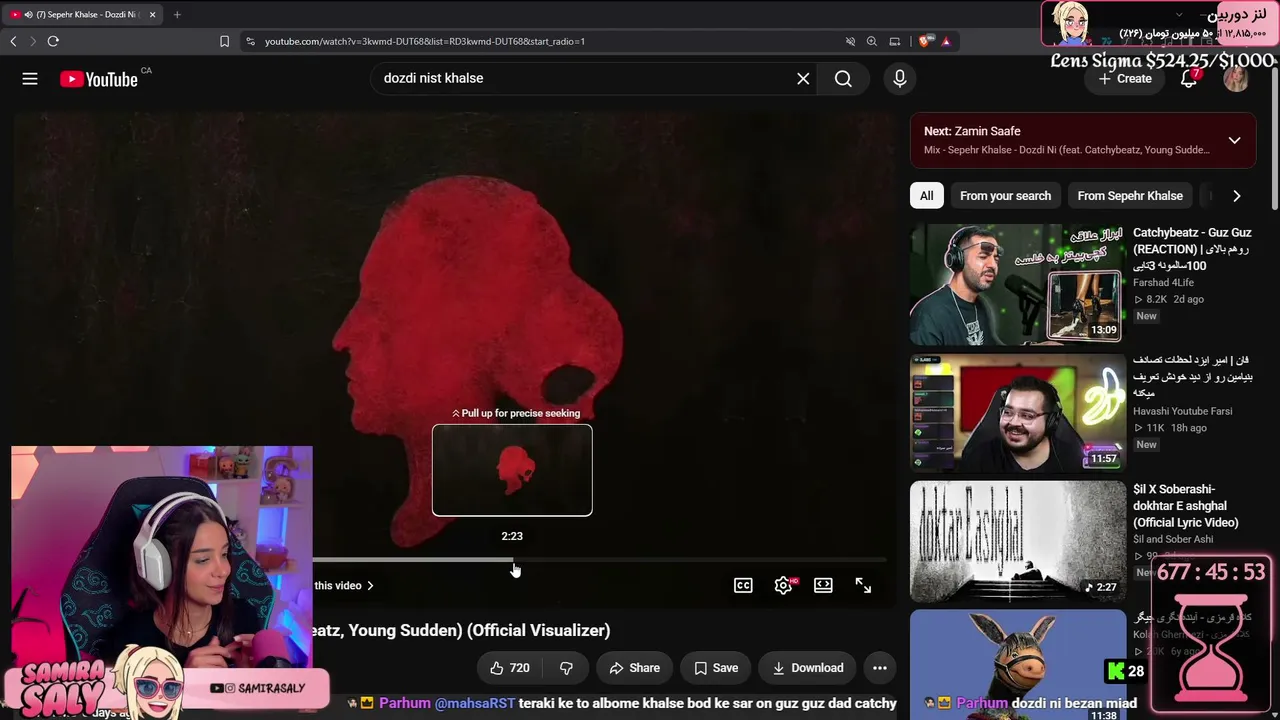The width and height of the screenshot is (1280, 720).
Task: Go to YouTube home via logo
Action: click(x=99, y=79)
